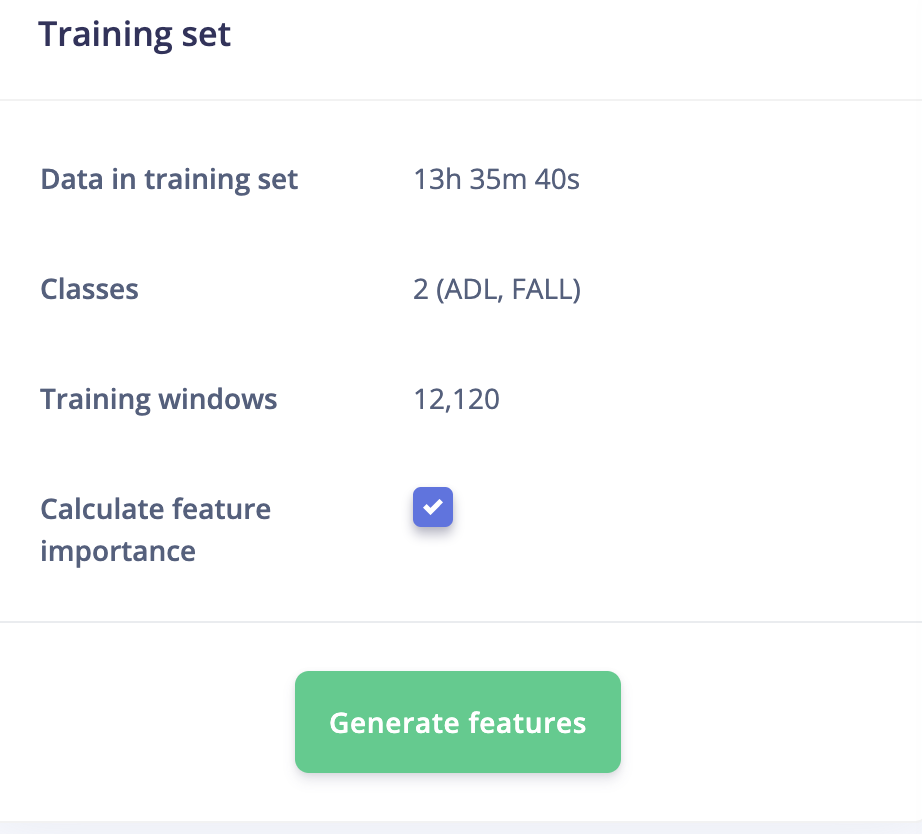Click the gray strip below the card
Viewport: 922px width, 834px height.
tap(461, 828)
